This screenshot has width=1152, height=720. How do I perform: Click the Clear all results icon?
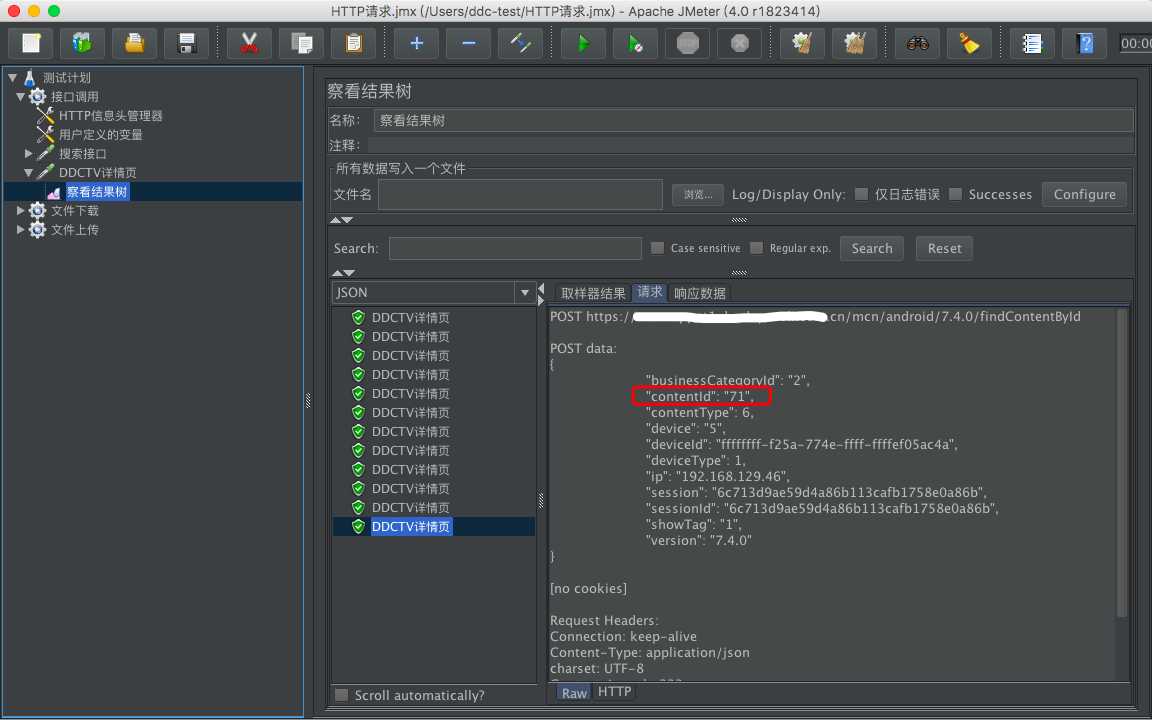point(854,43)
